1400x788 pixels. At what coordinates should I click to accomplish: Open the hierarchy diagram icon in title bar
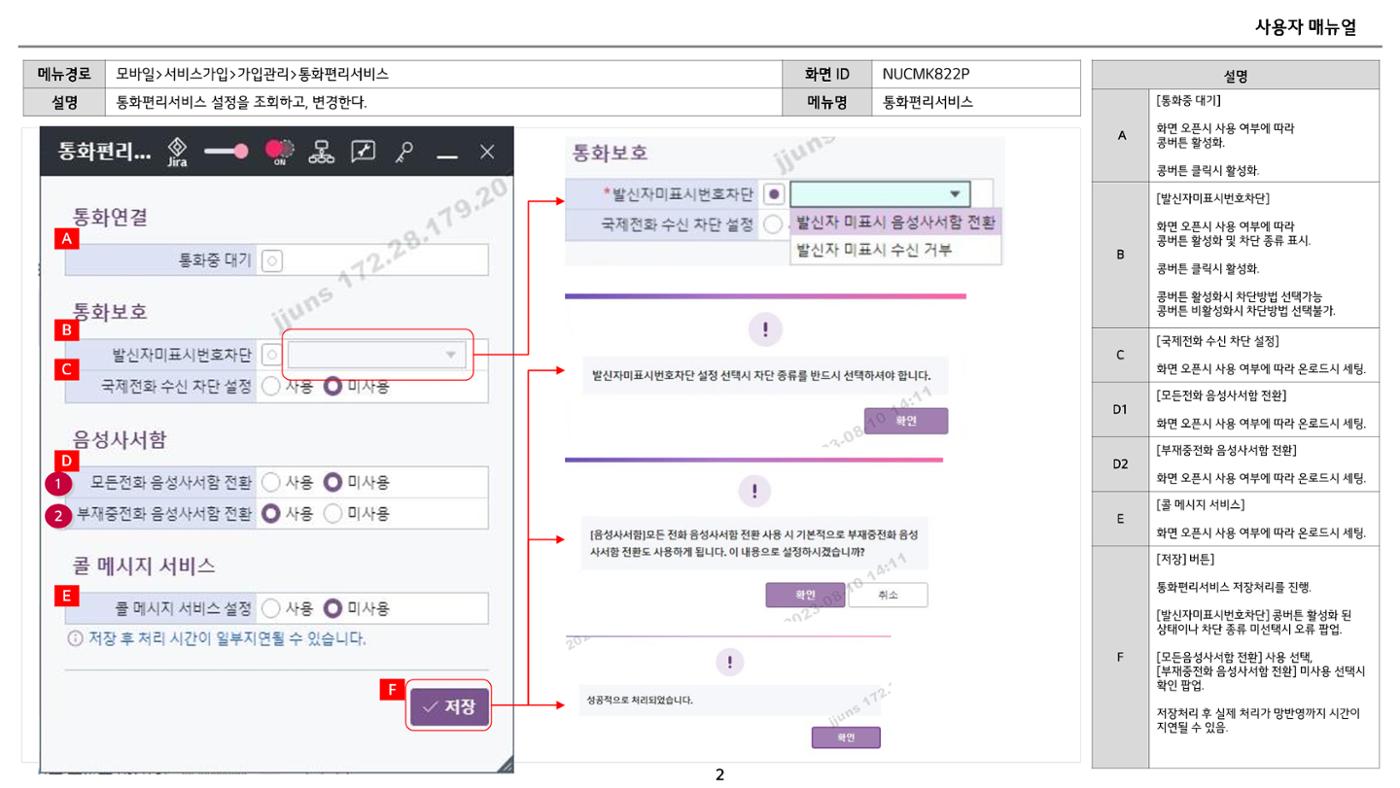click(321, 151)
